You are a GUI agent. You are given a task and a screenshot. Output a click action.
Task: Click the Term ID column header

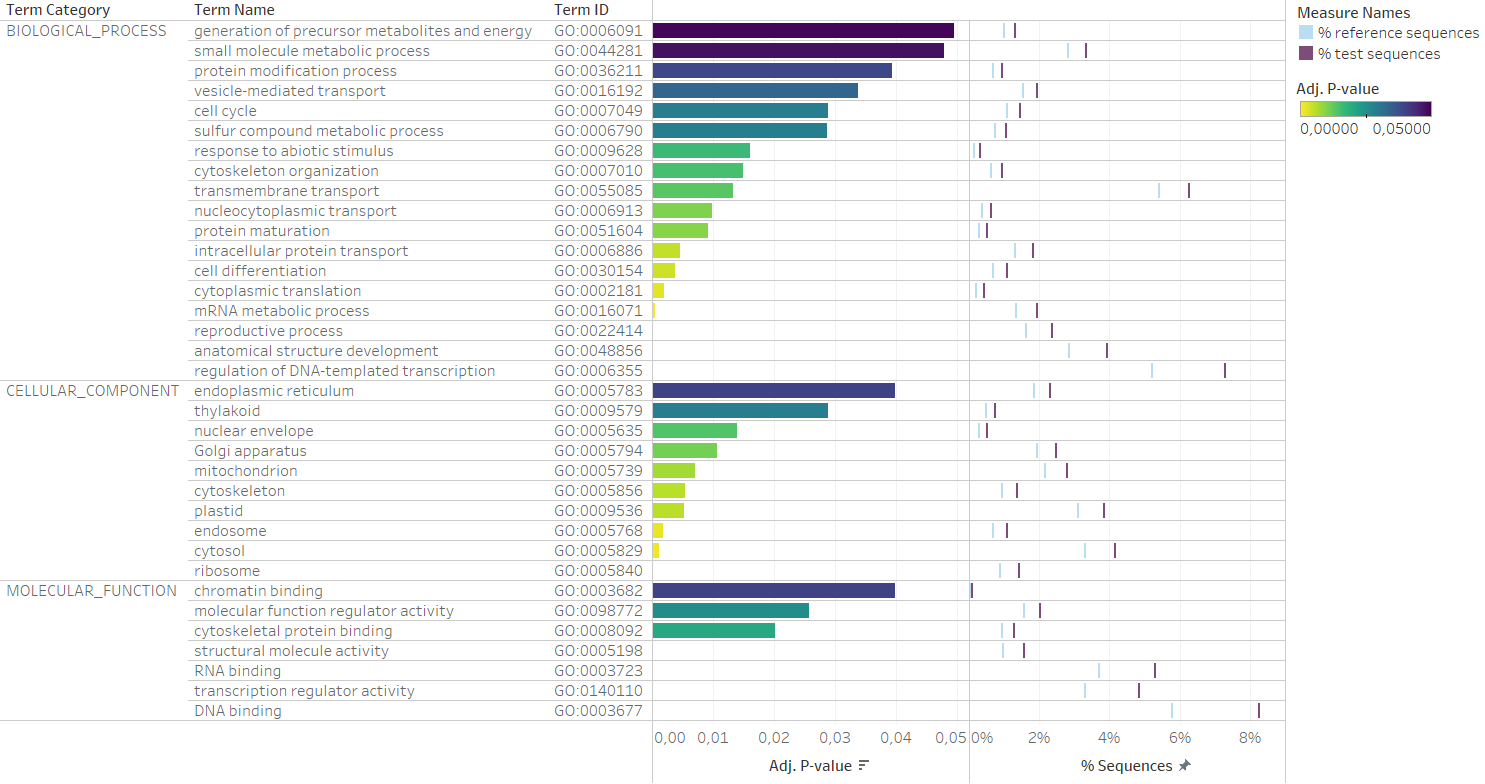point(581,10)
